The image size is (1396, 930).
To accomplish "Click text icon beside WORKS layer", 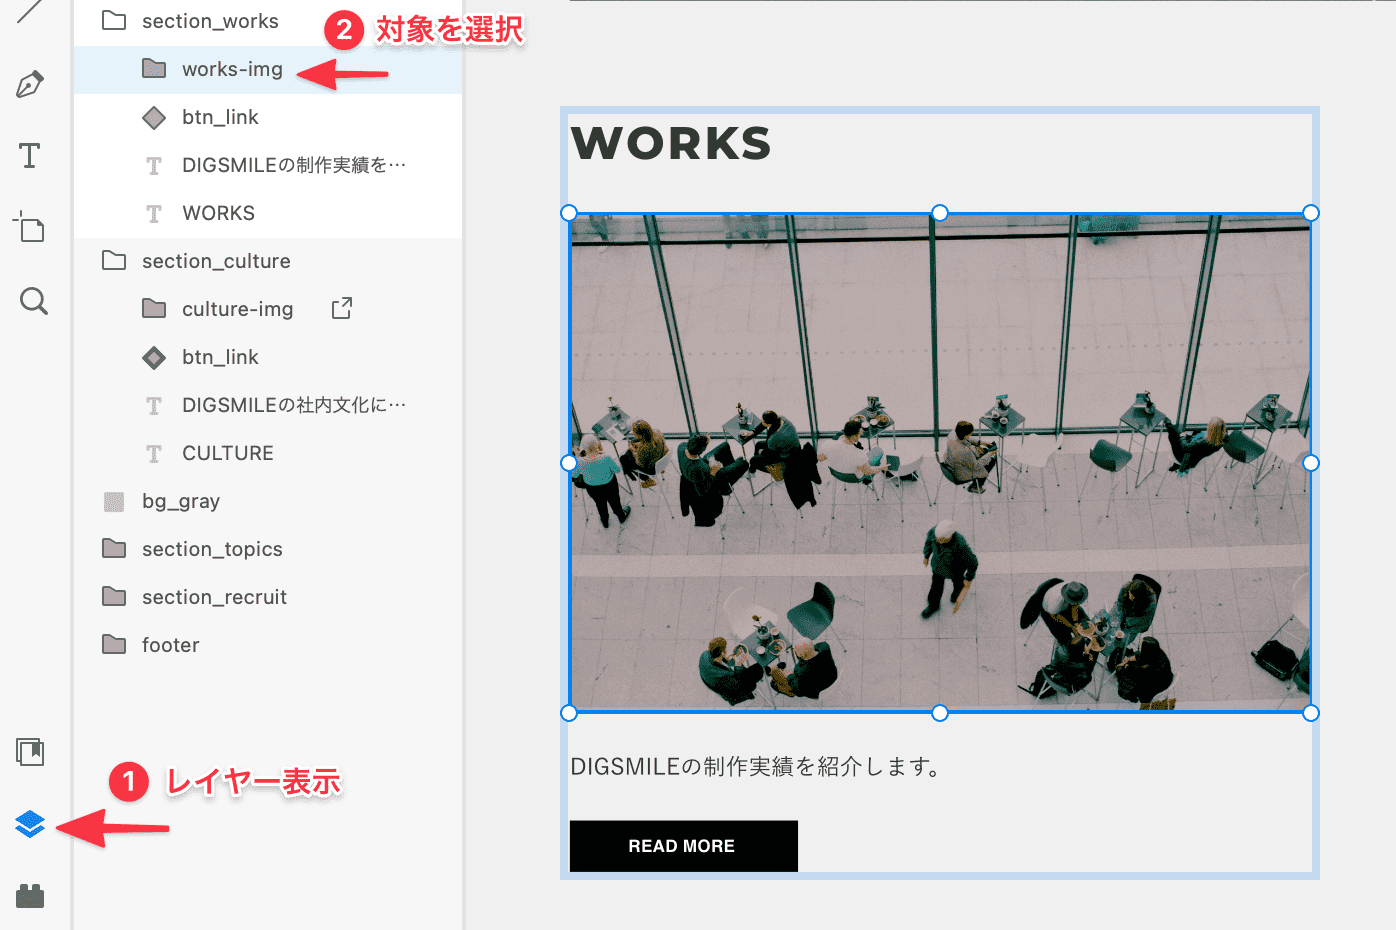I will (154, 214).
